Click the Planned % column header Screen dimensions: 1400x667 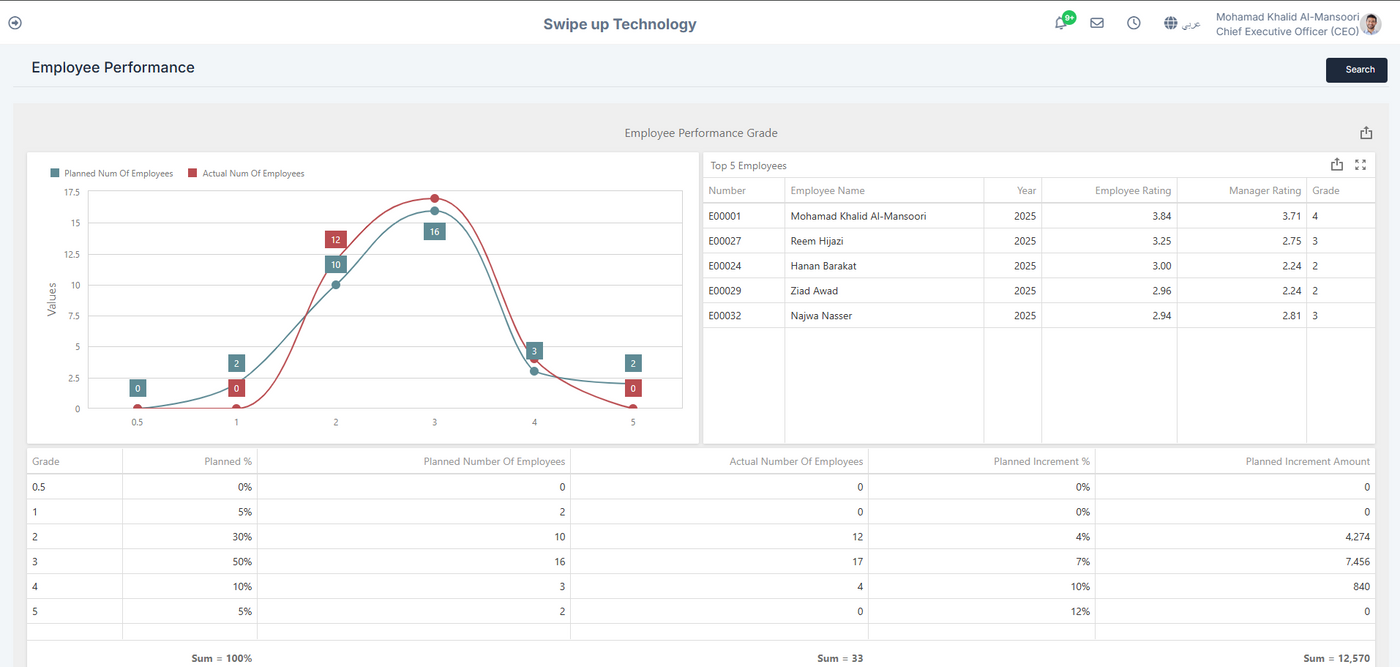tap(227, 462)
